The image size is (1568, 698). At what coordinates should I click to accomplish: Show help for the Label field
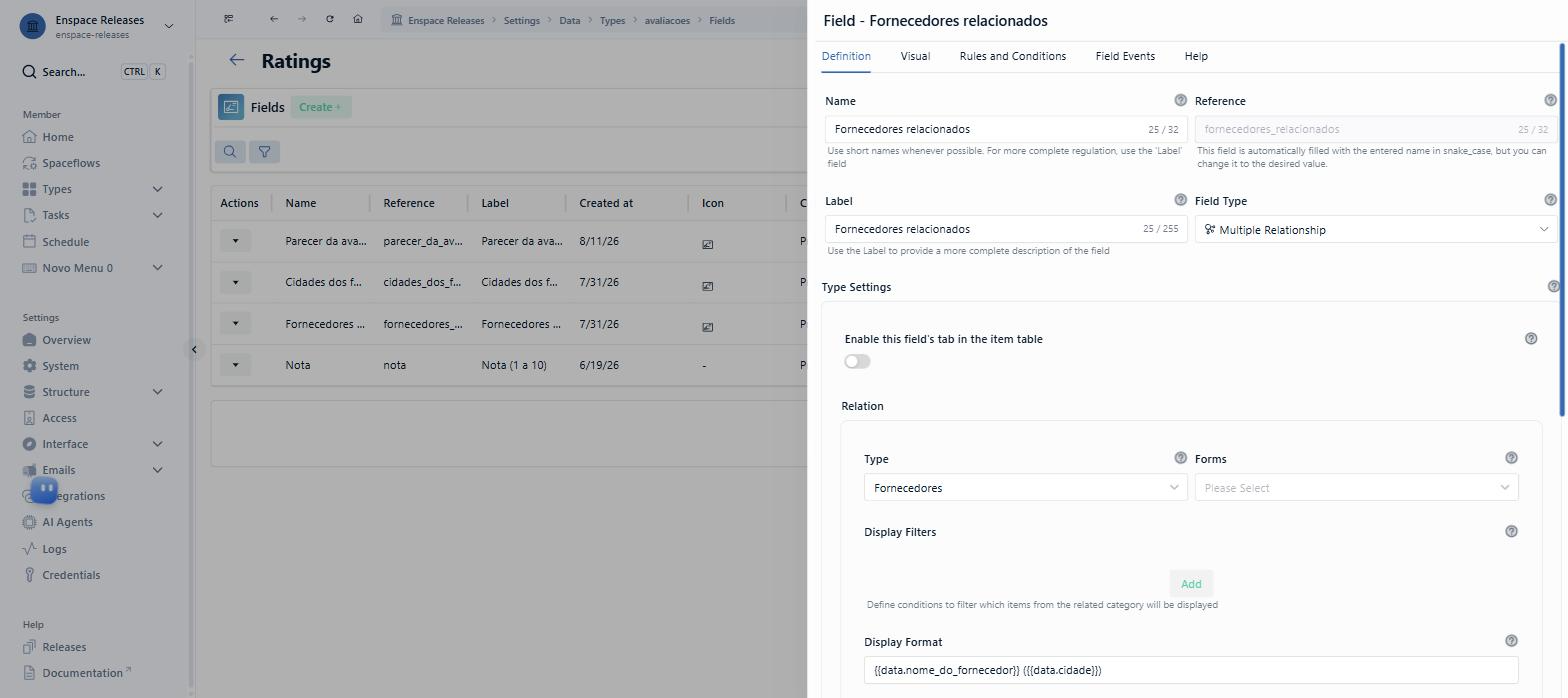click(1180, 200)
